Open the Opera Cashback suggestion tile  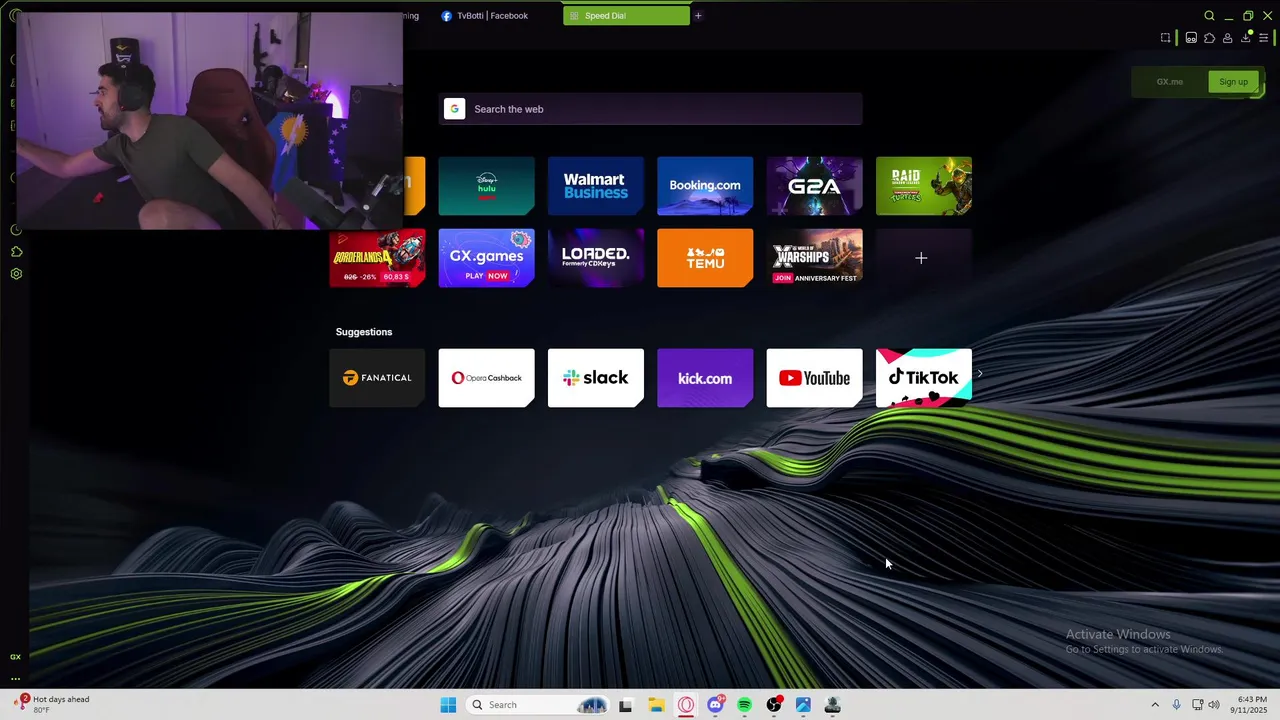tap(486, 378)
